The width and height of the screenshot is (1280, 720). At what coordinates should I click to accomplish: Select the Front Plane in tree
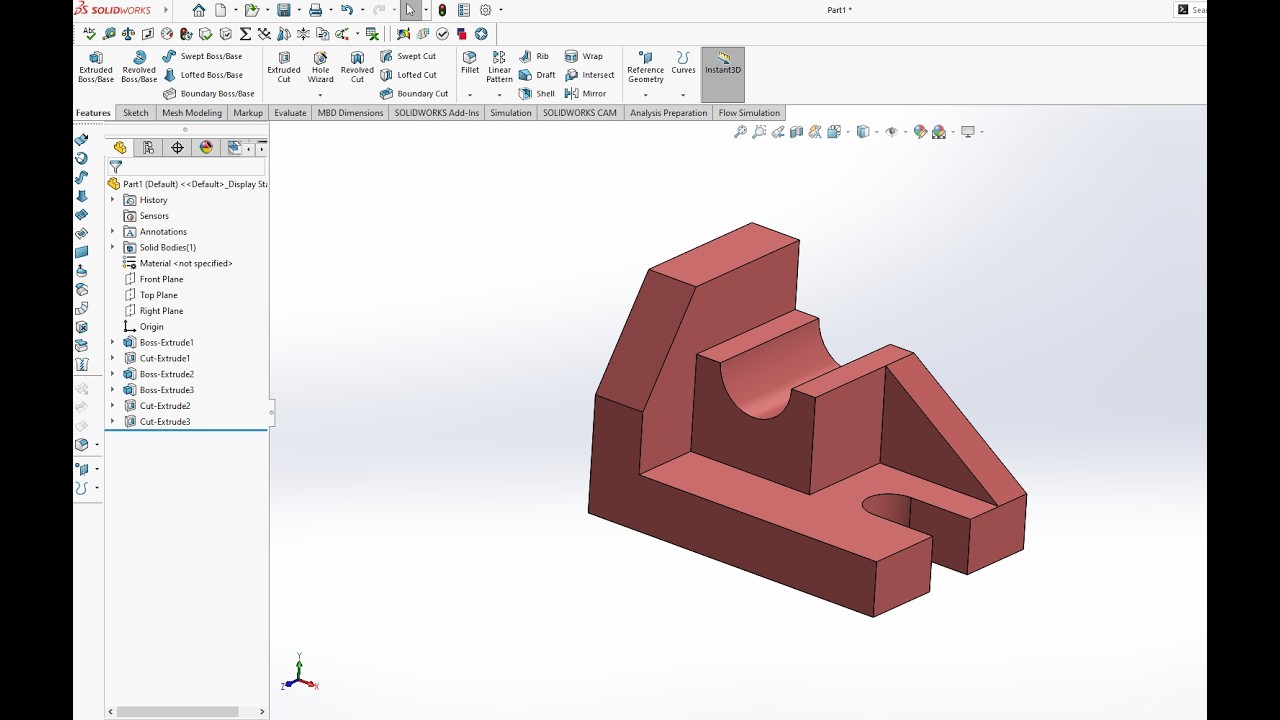(x=154, y=279)
